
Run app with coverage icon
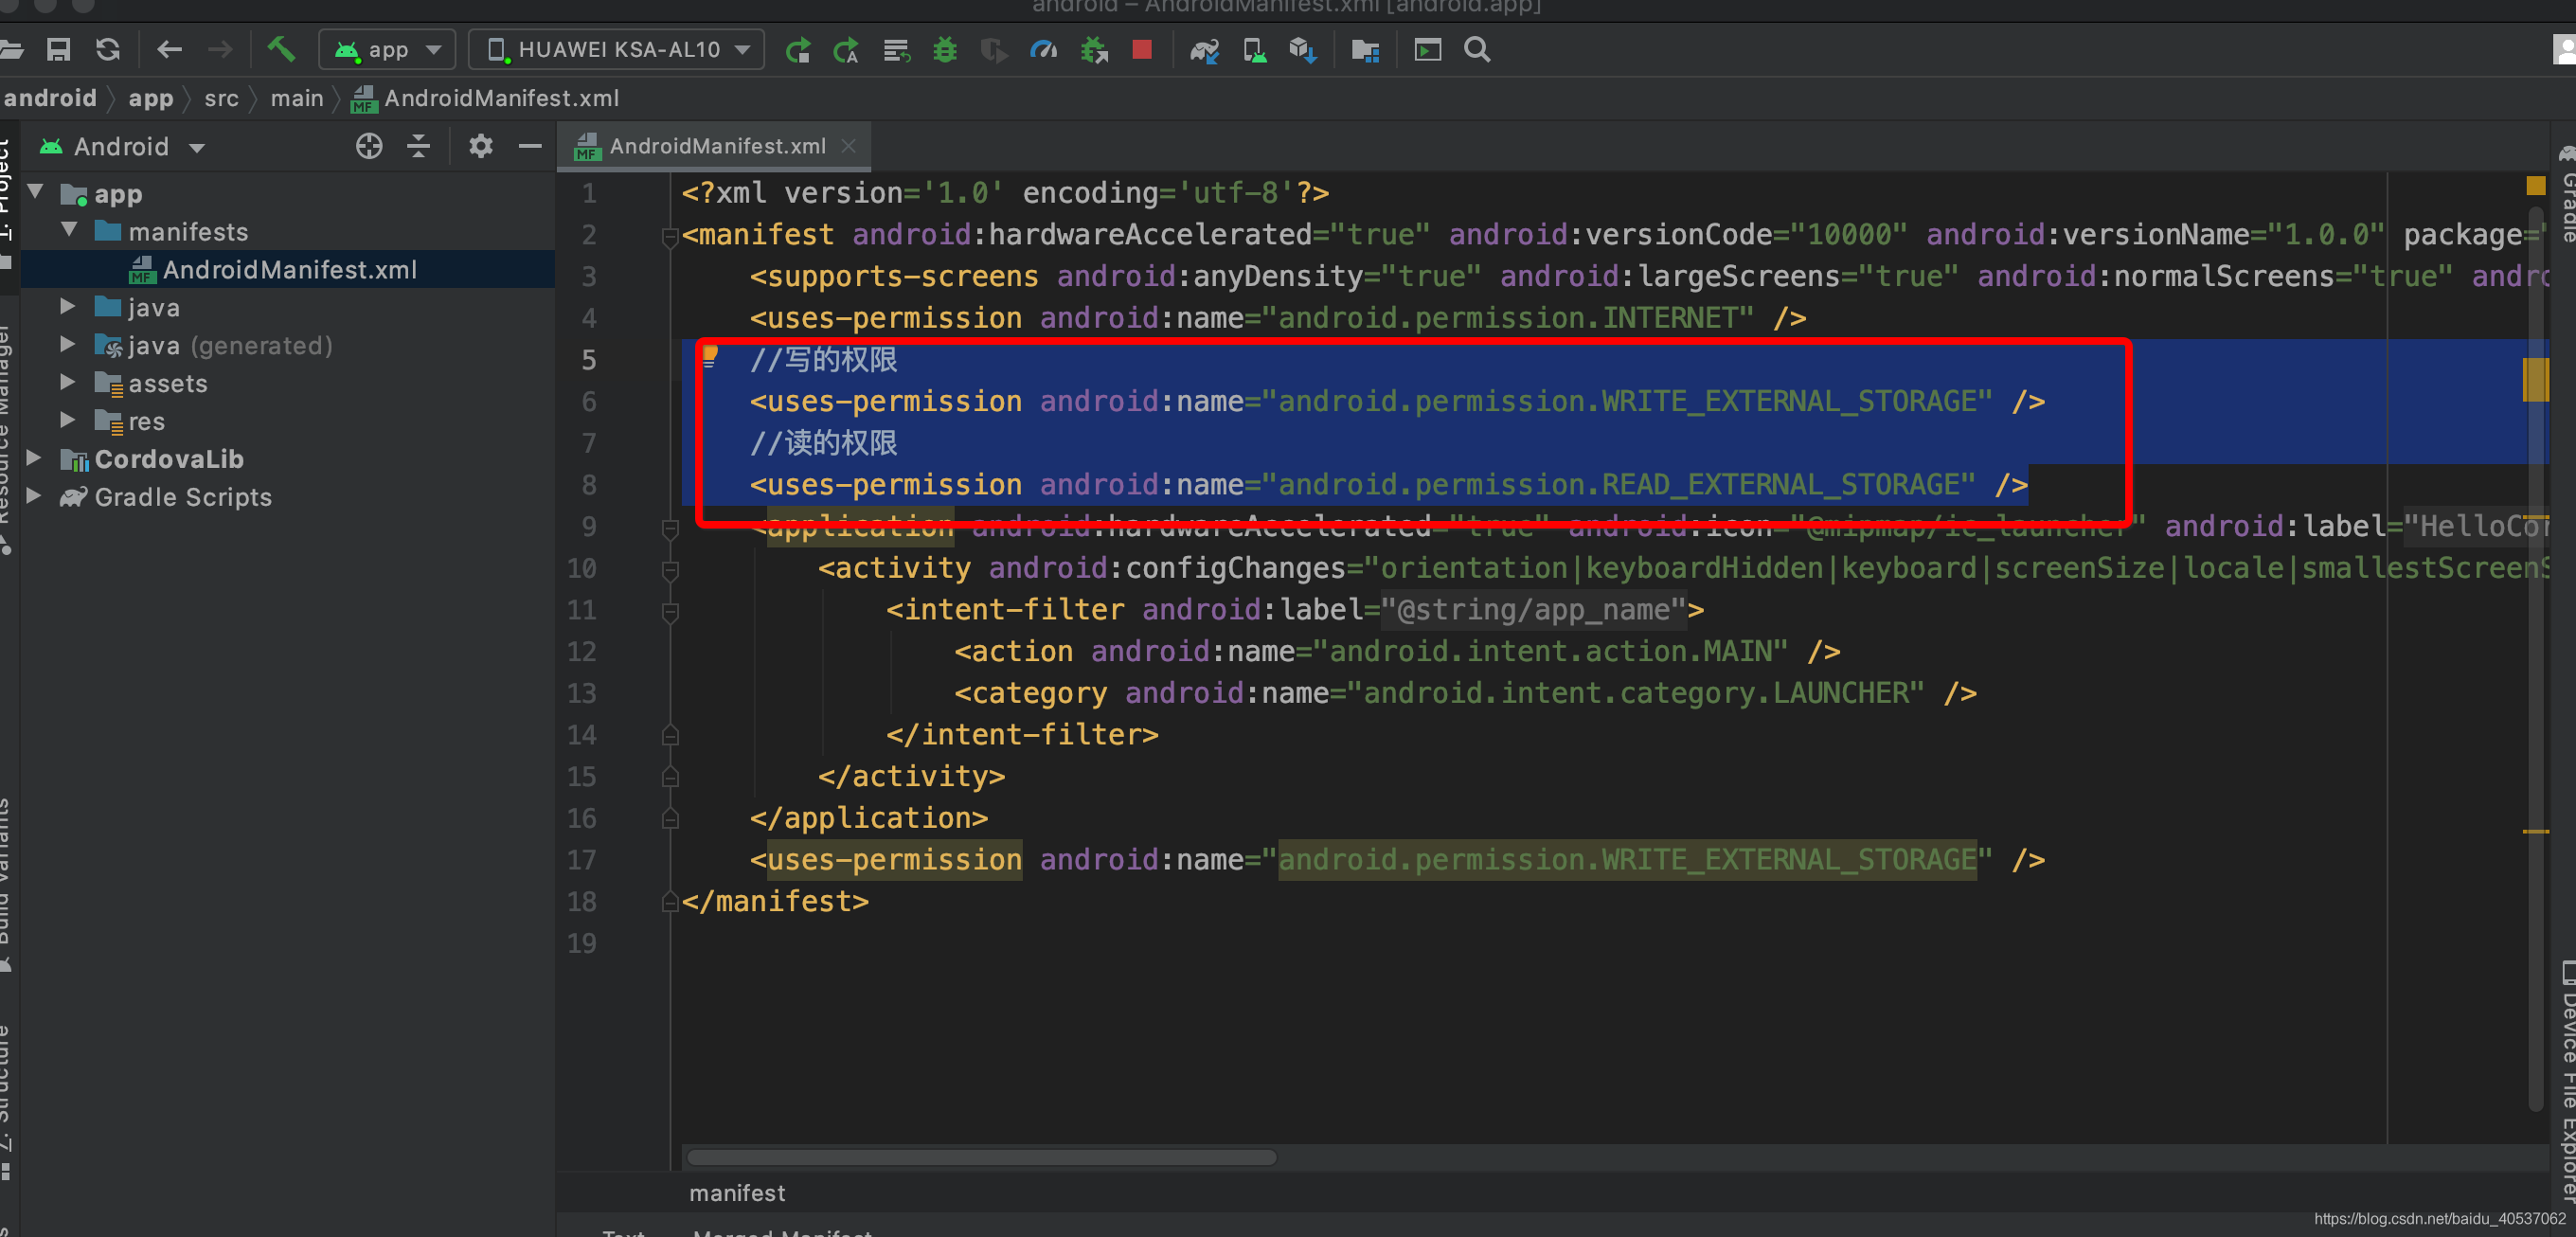tap(994, 49)
